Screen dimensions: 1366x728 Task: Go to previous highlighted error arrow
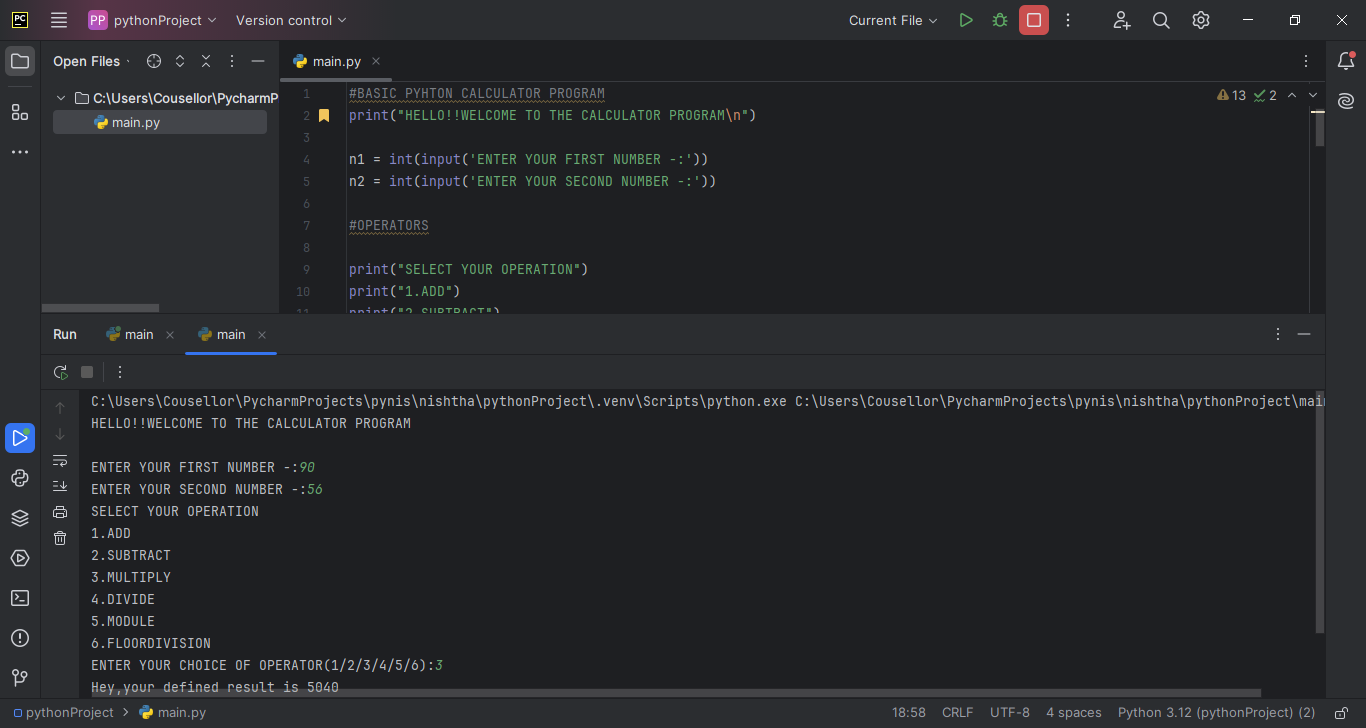(x=1291, y=95)
